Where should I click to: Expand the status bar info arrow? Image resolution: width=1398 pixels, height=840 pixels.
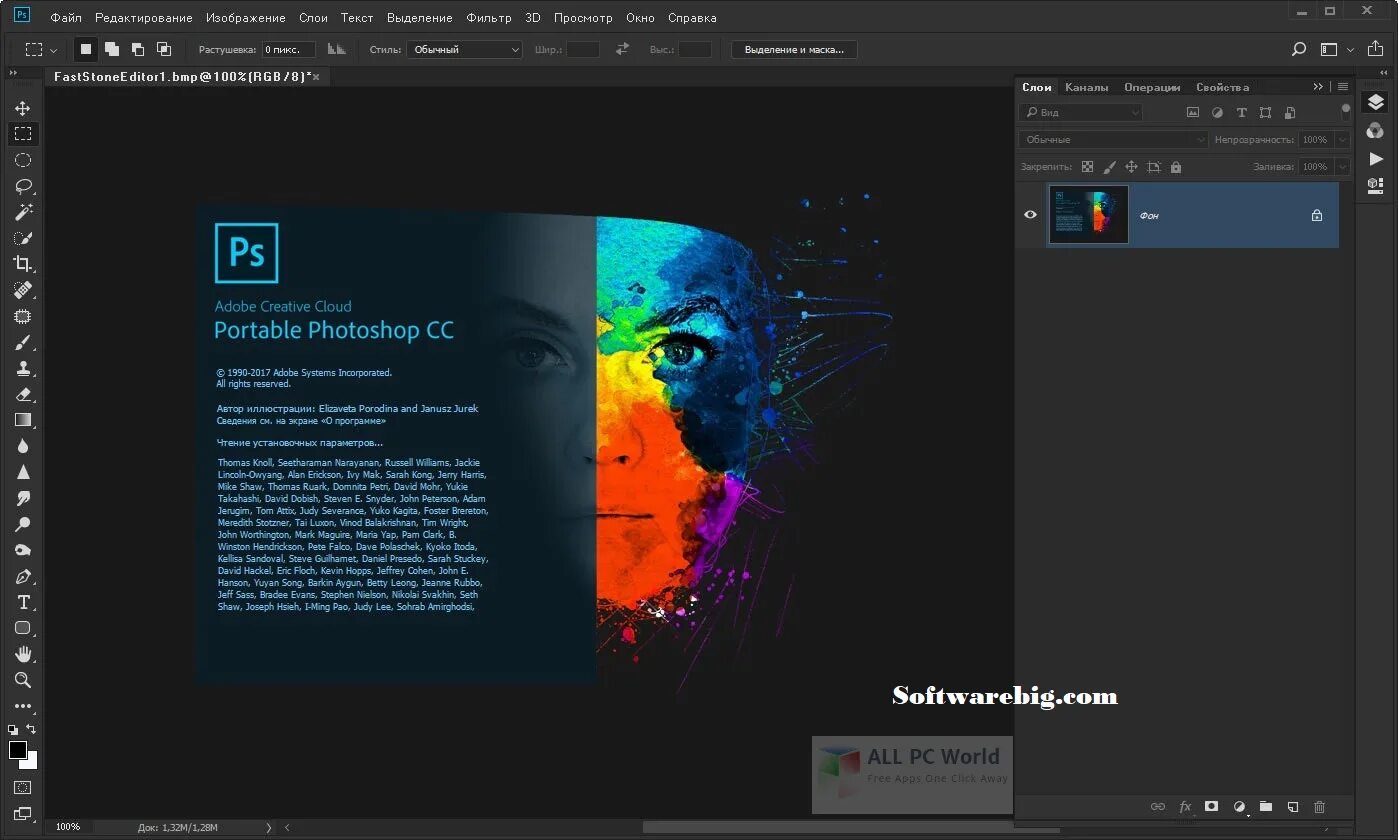tap(268, 828)
